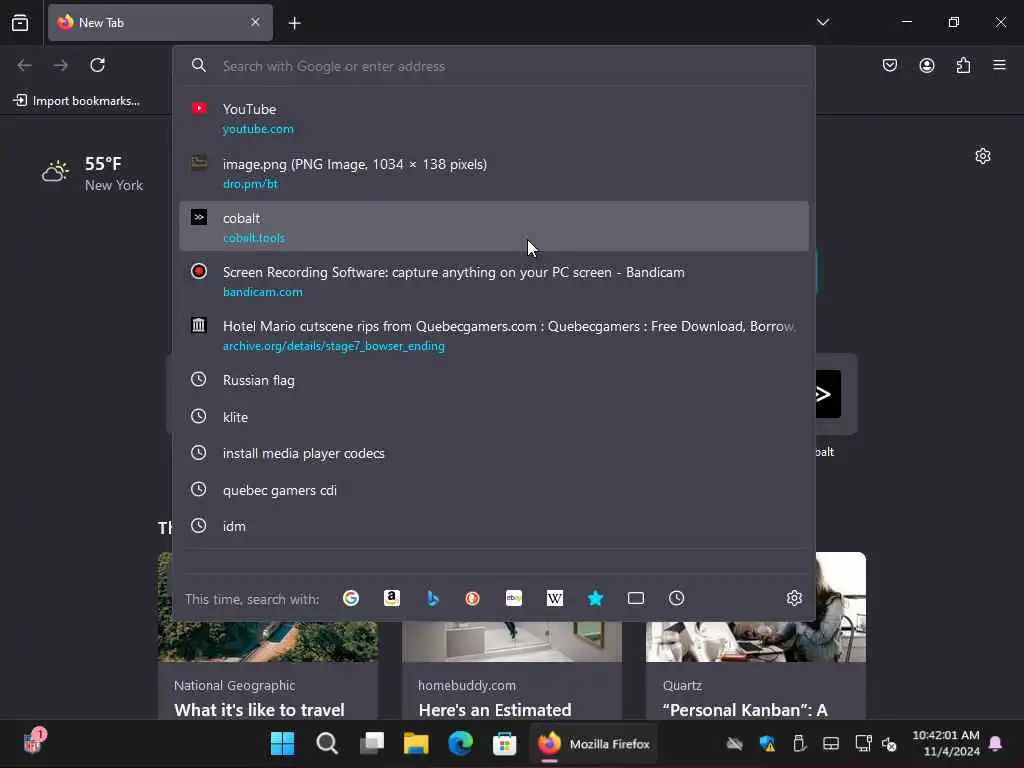The image size is (1024, 768).
Task: Open Windows Security tray icon
Action: click(767, 743)
